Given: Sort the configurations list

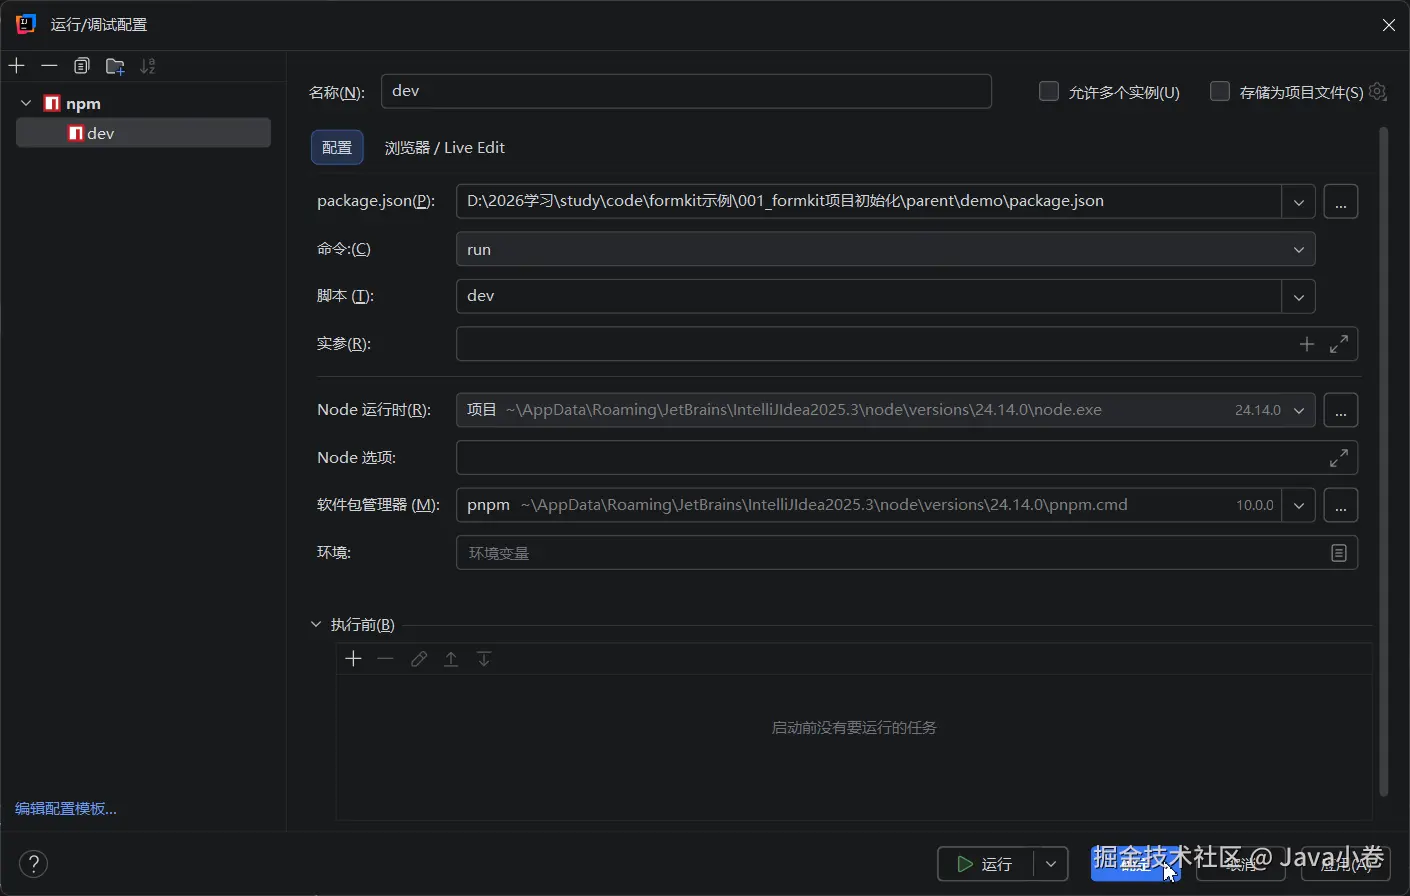Looking at the screenshot, I should pos(148,66).
